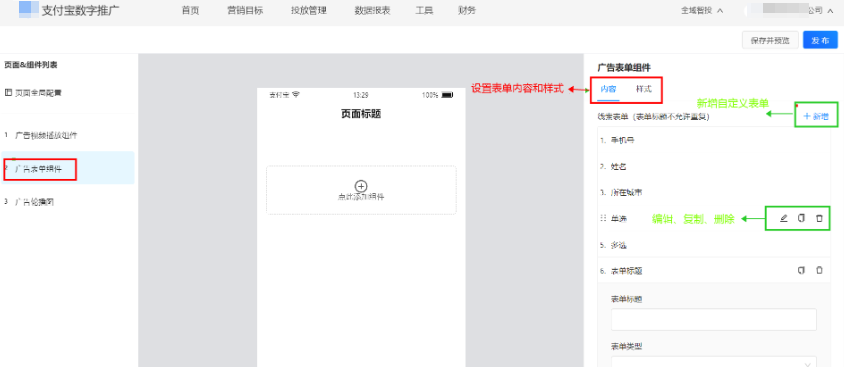
Task: Go to 投放管理 in the top menu
Action: pos(308,11)
